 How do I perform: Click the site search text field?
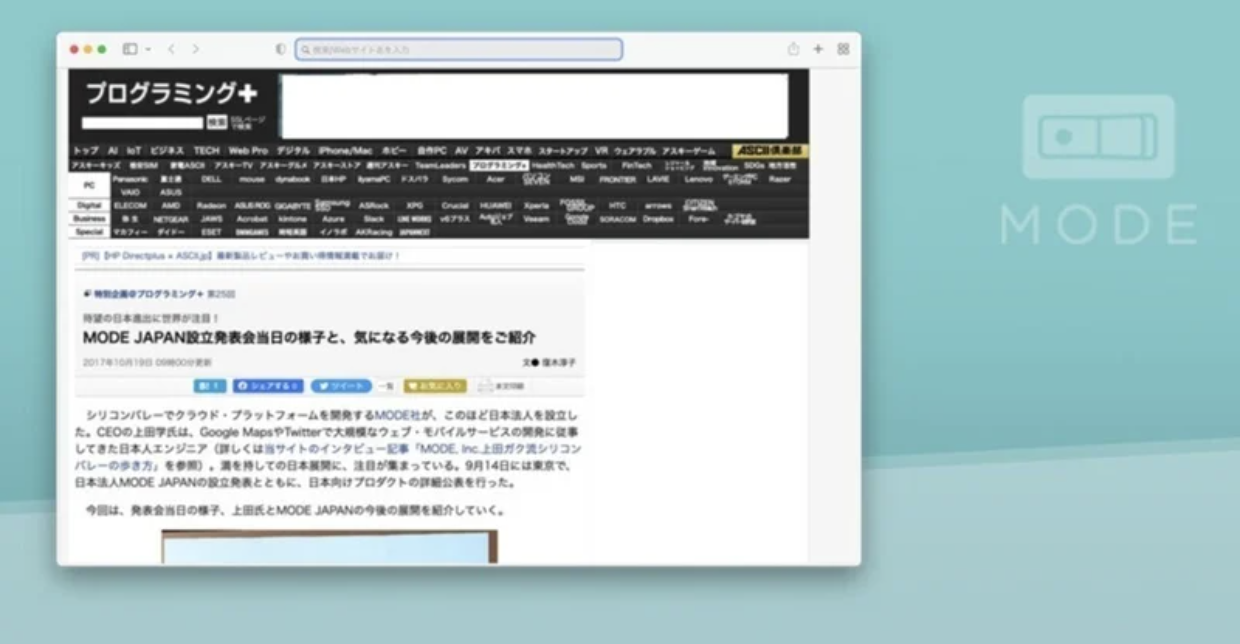point(142,123)
